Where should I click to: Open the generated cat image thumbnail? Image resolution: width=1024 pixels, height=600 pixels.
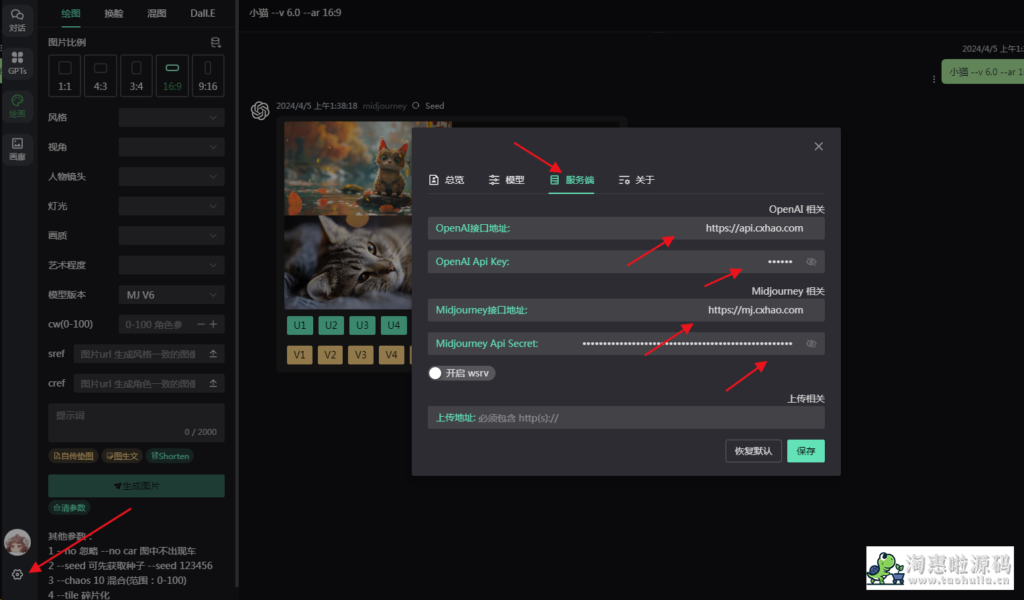coord(349,215)
